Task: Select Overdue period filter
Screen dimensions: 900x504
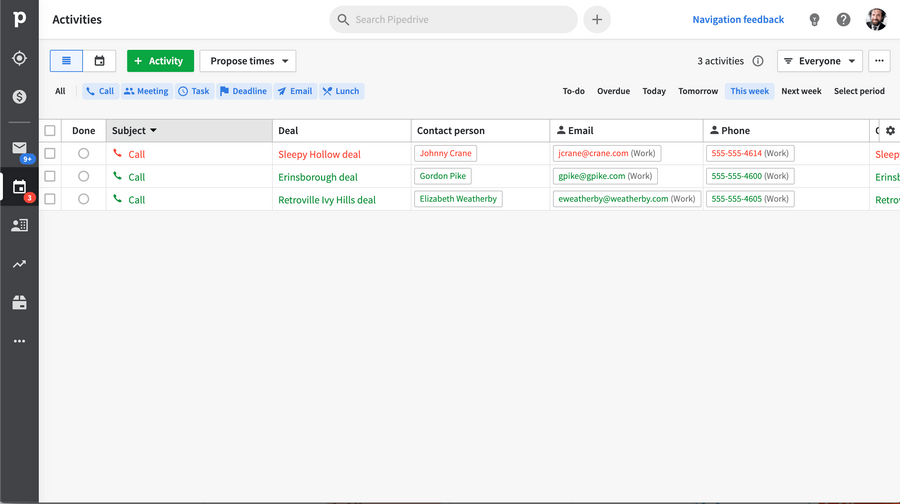Action: [x=614, y=91]
